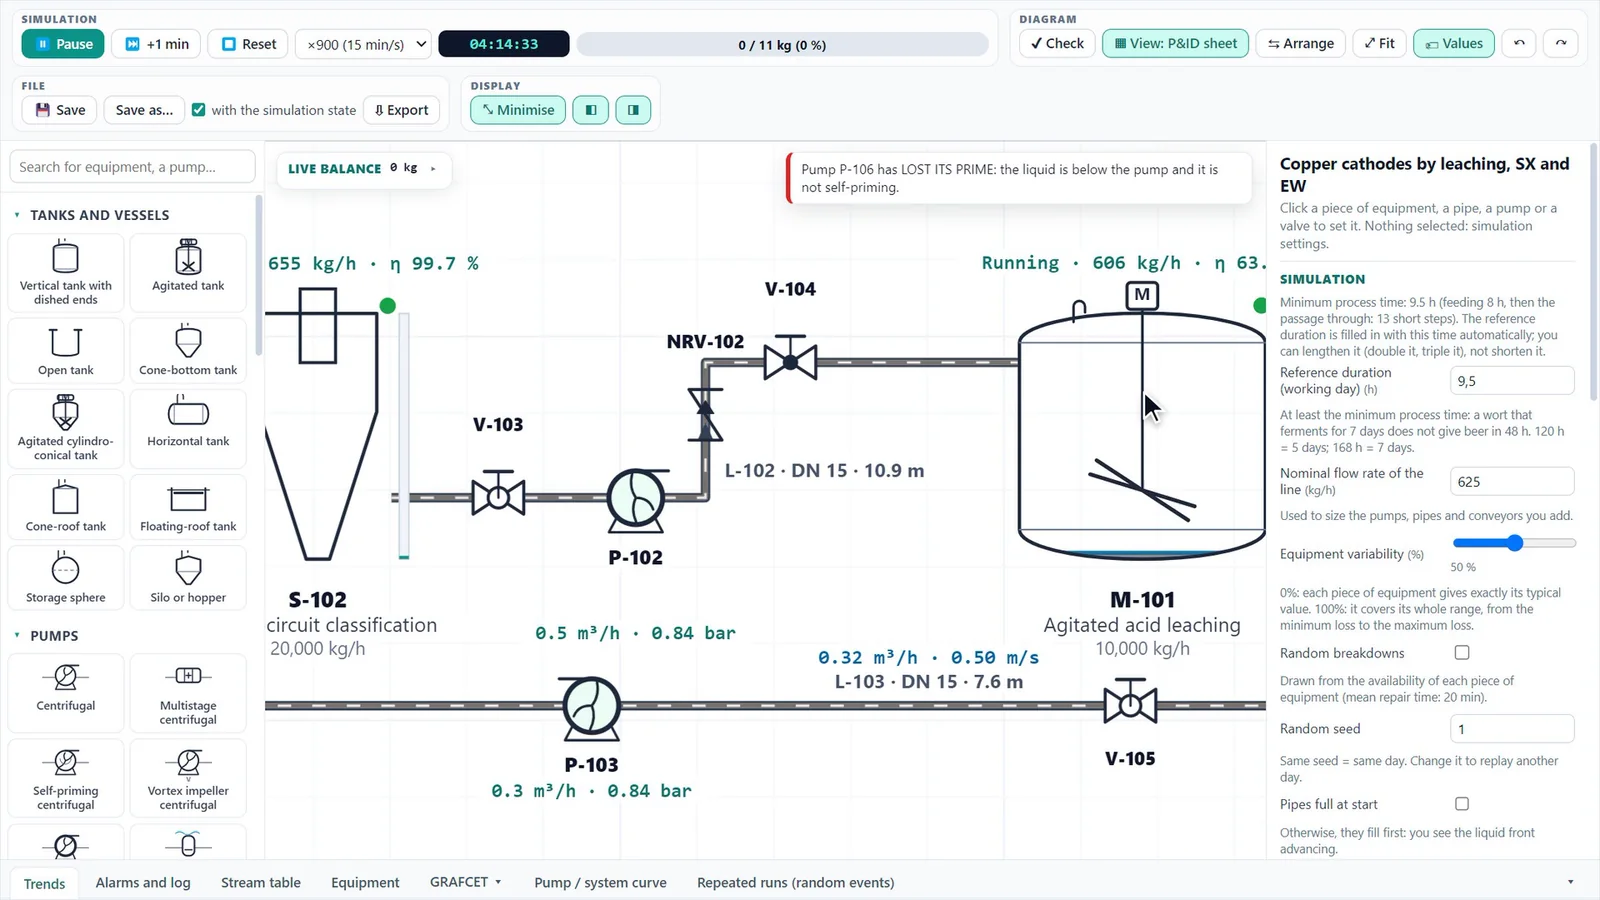Adjust the Equipment variability slider
Viewport: 1600px width, 900px height.
pyautogui.click(x=1514, y=543)
